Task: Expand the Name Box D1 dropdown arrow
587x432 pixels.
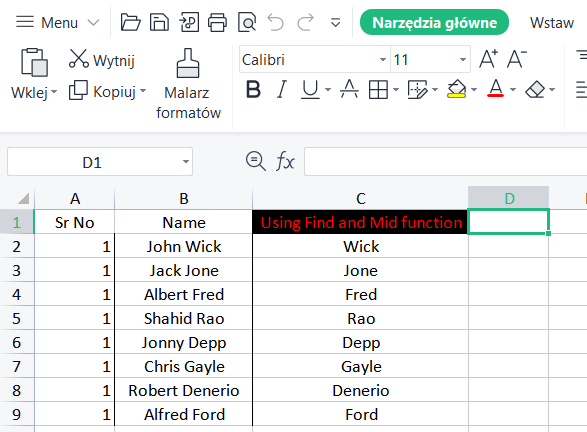Action: coord(186,162)
